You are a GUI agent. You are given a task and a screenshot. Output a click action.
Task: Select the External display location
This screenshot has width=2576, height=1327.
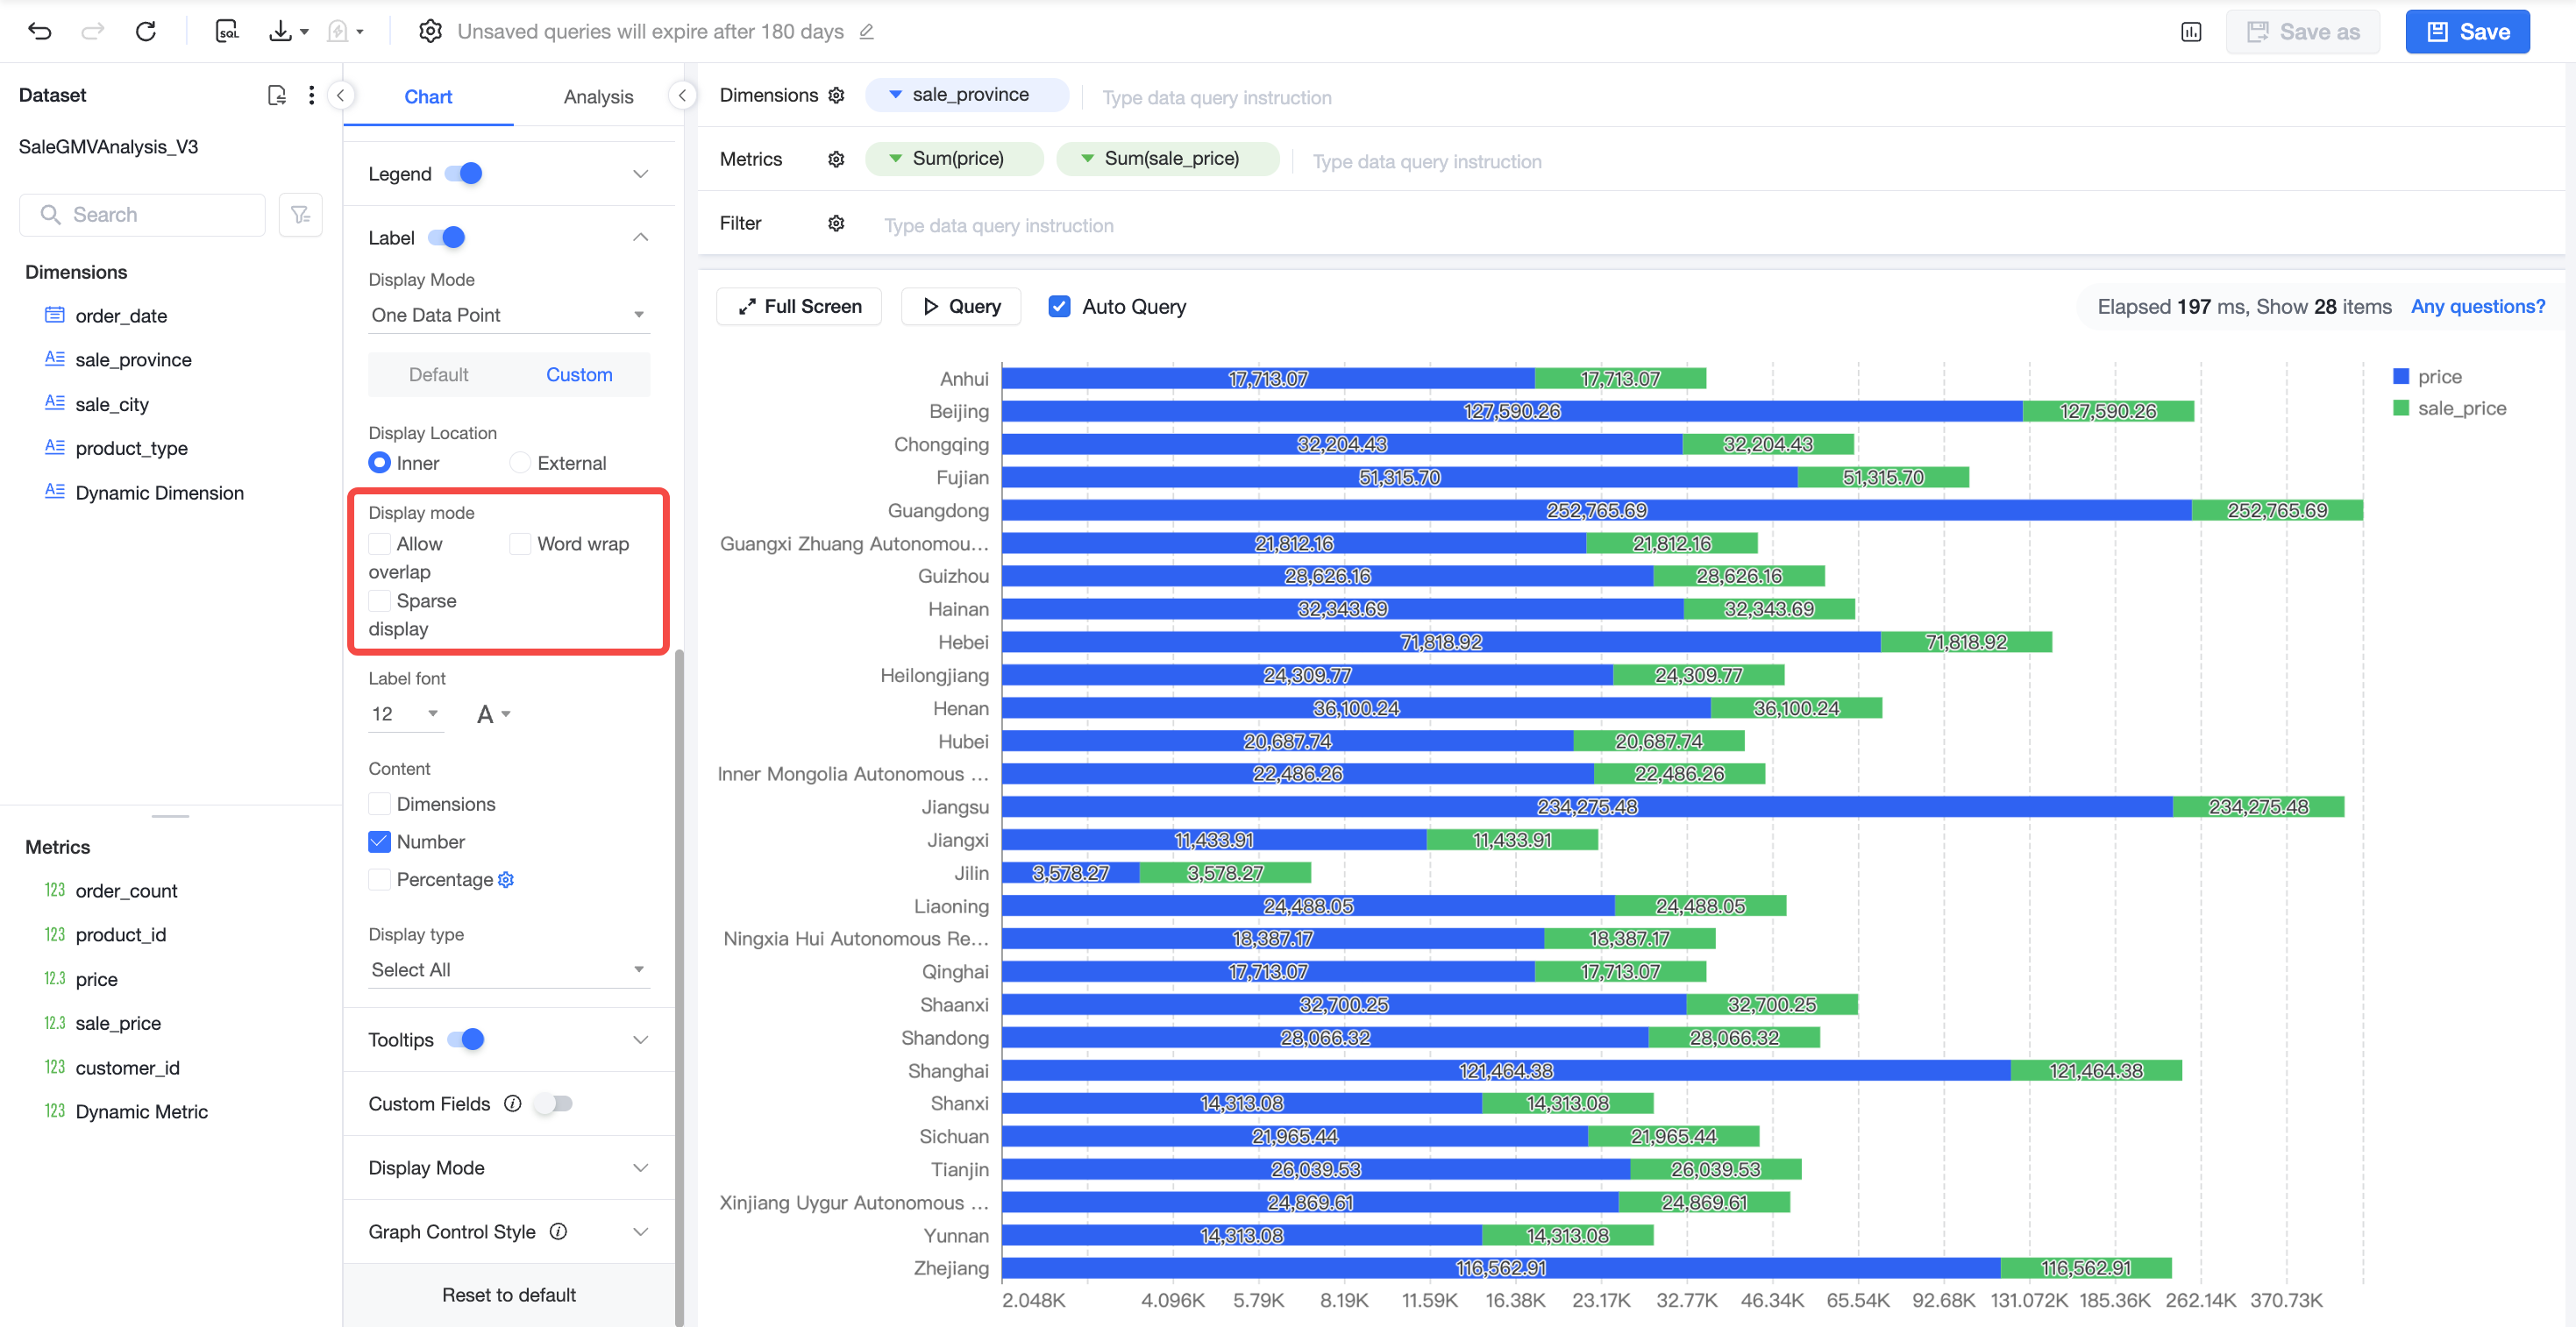520,462
